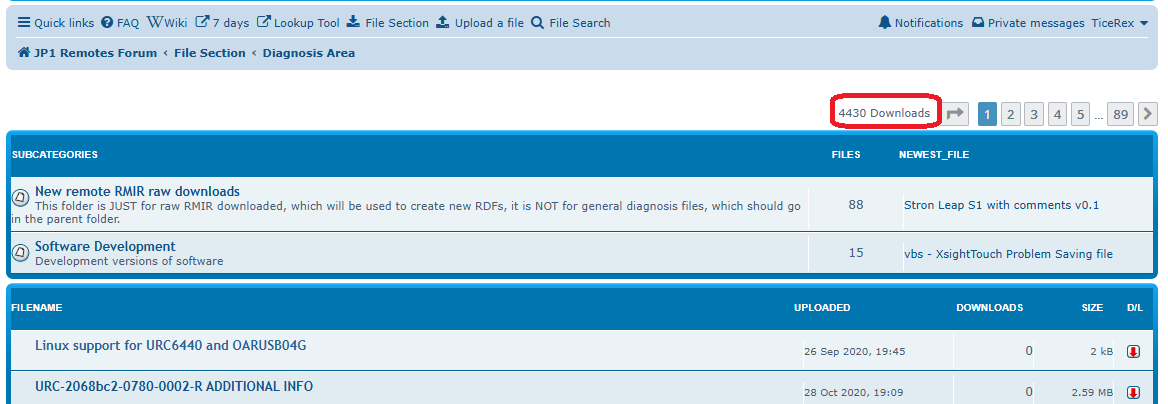This screenshot has width=1168, height=404.
Task: Launch the Lookup Tool
Action: (298, 23)
